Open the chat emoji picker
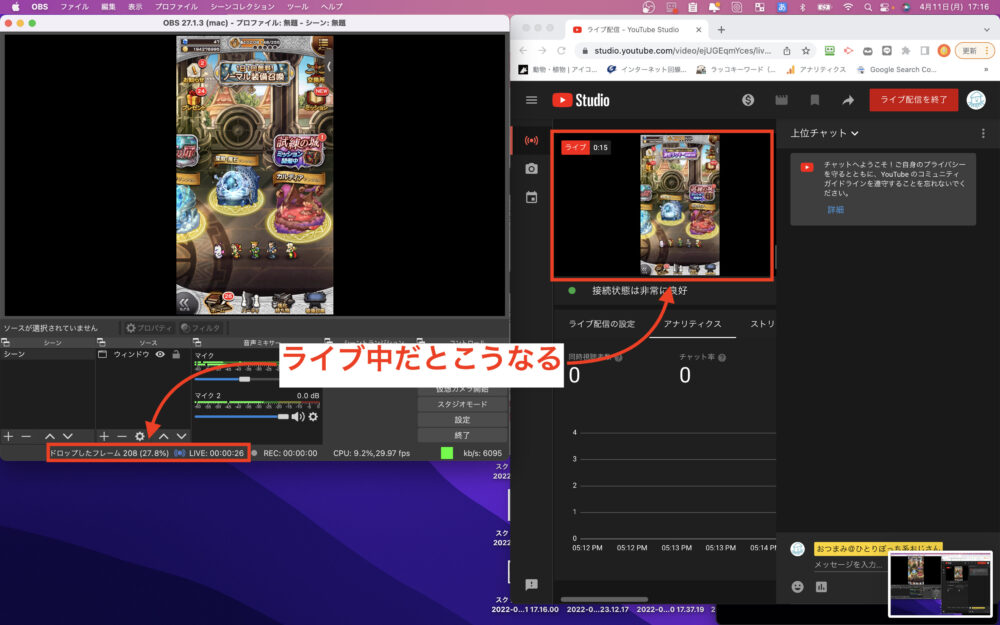Image resolution: width=1000 pixels, height=625 pixels. [797, 587]
